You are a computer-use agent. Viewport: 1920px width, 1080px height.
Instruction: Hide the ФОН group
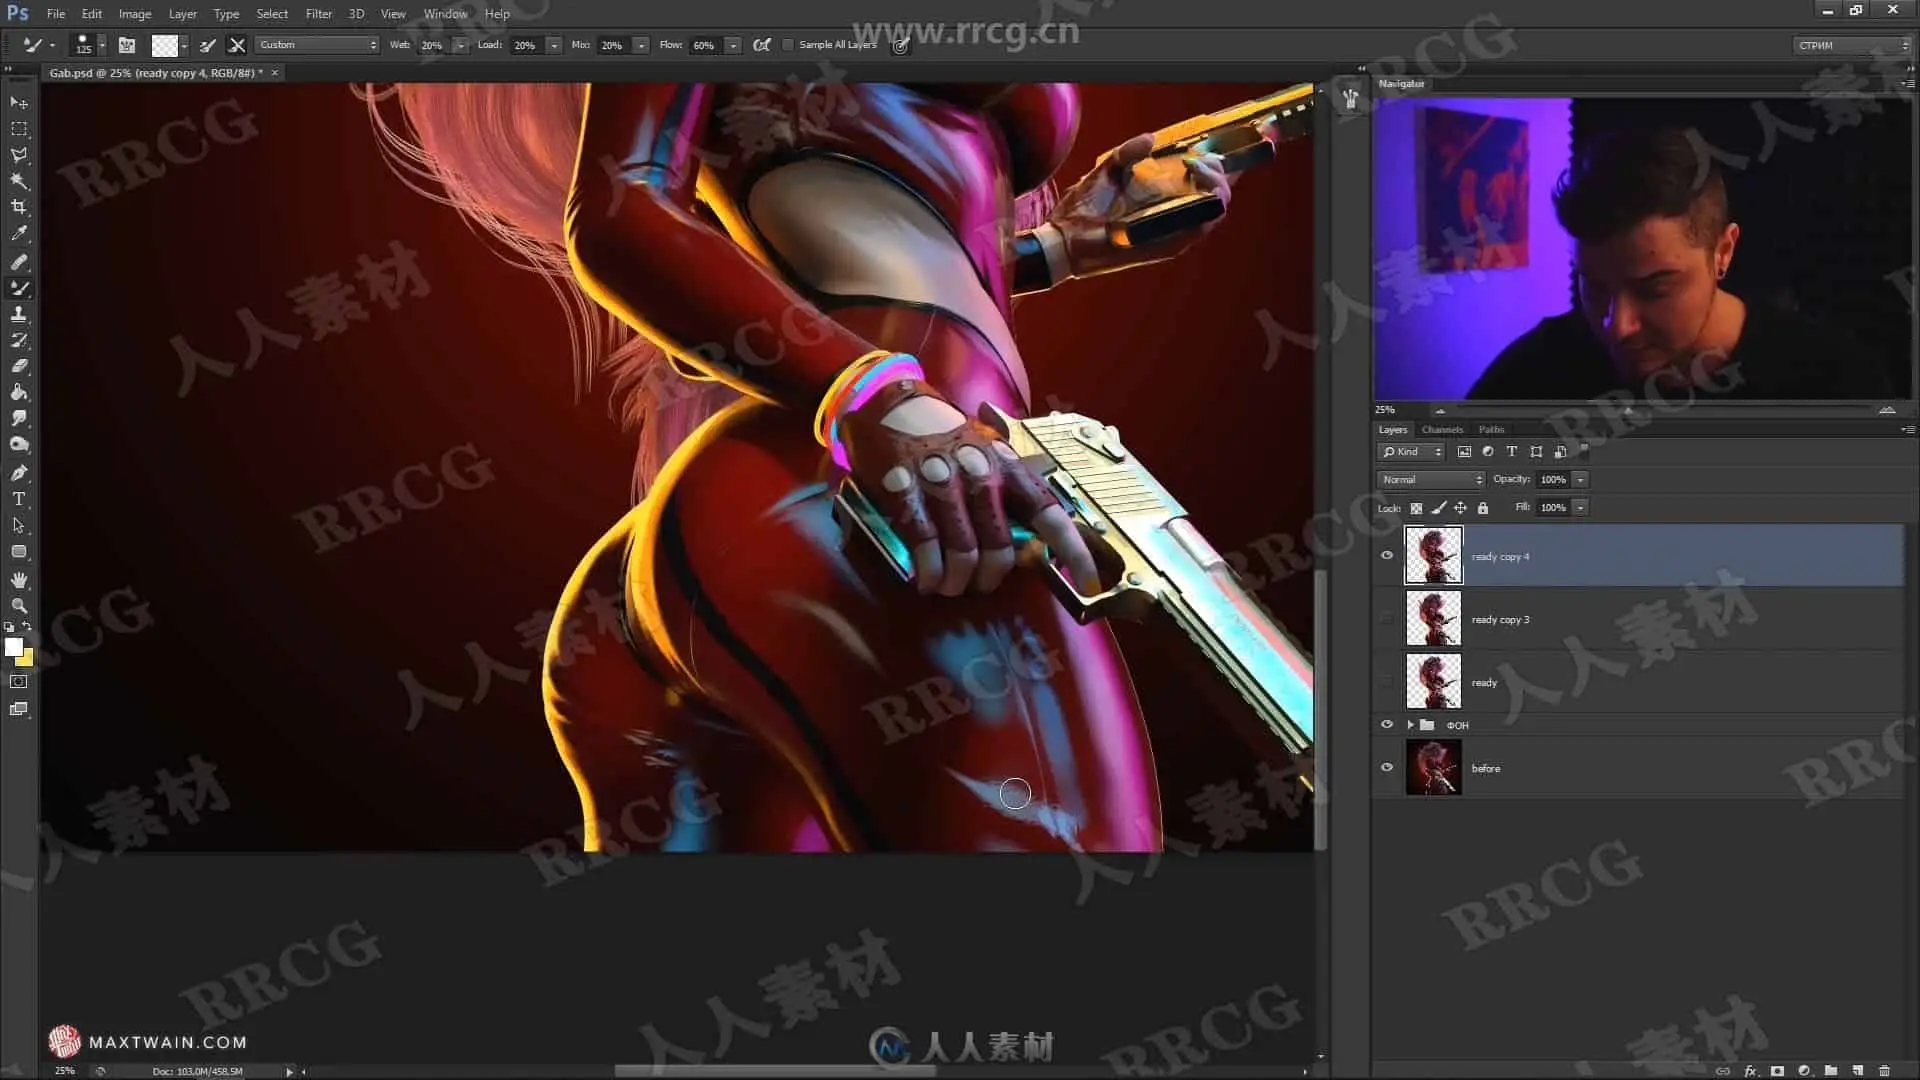[1387, 724]
